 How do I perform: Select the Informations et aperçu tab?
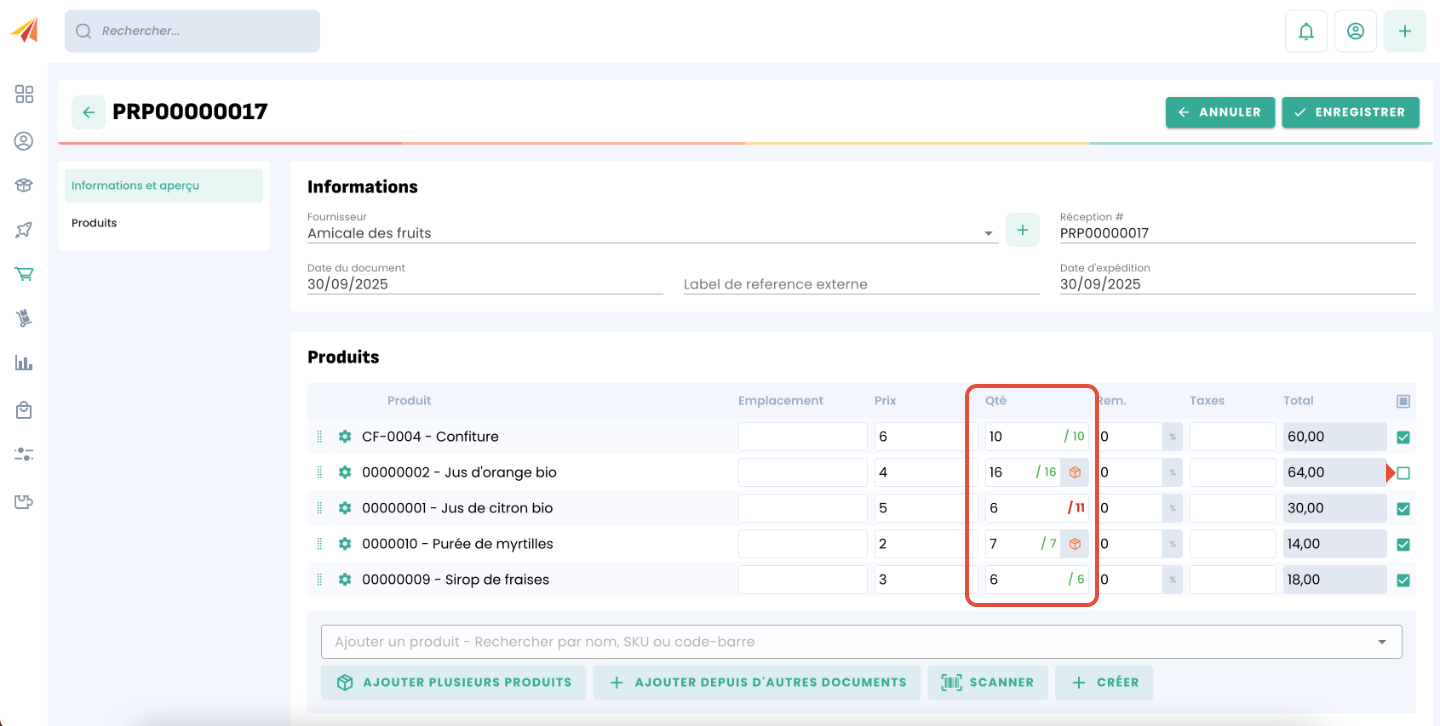pyautogui.click(x=164, y=186)
